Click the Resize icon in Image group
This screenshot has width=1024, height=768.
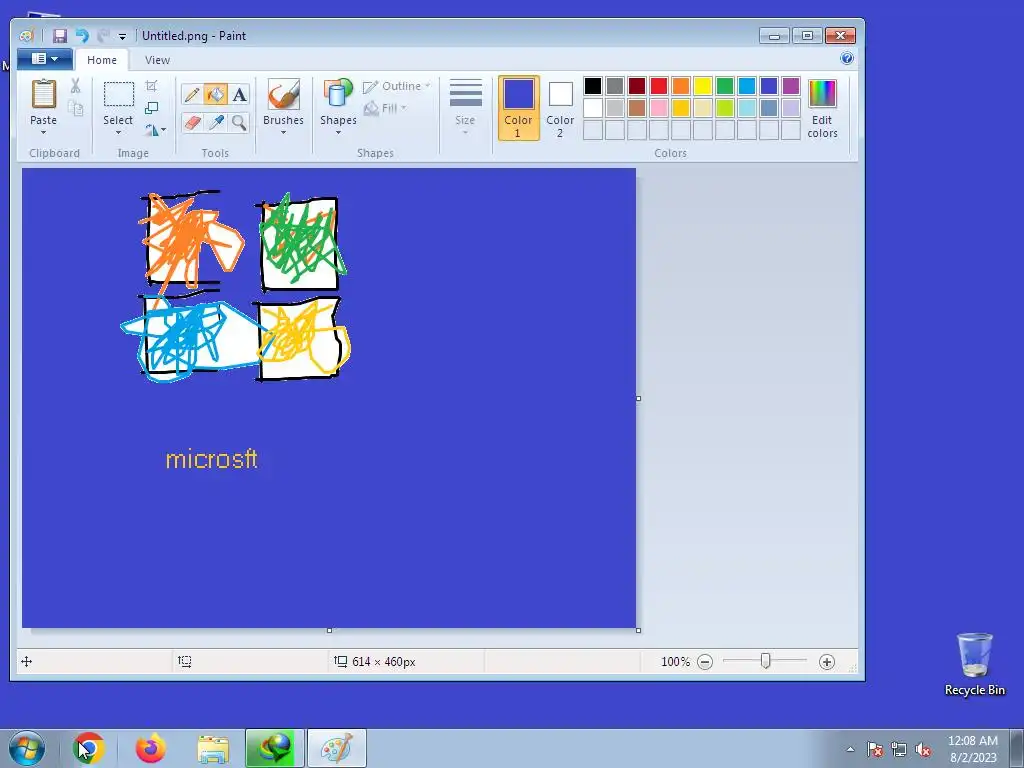click(x=152, y=108)
